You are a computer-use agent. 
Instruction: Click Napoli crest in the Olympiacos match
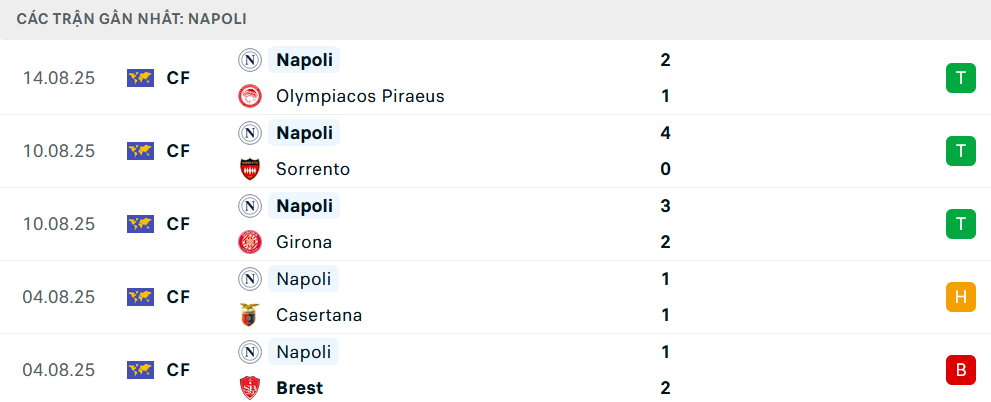249,60
